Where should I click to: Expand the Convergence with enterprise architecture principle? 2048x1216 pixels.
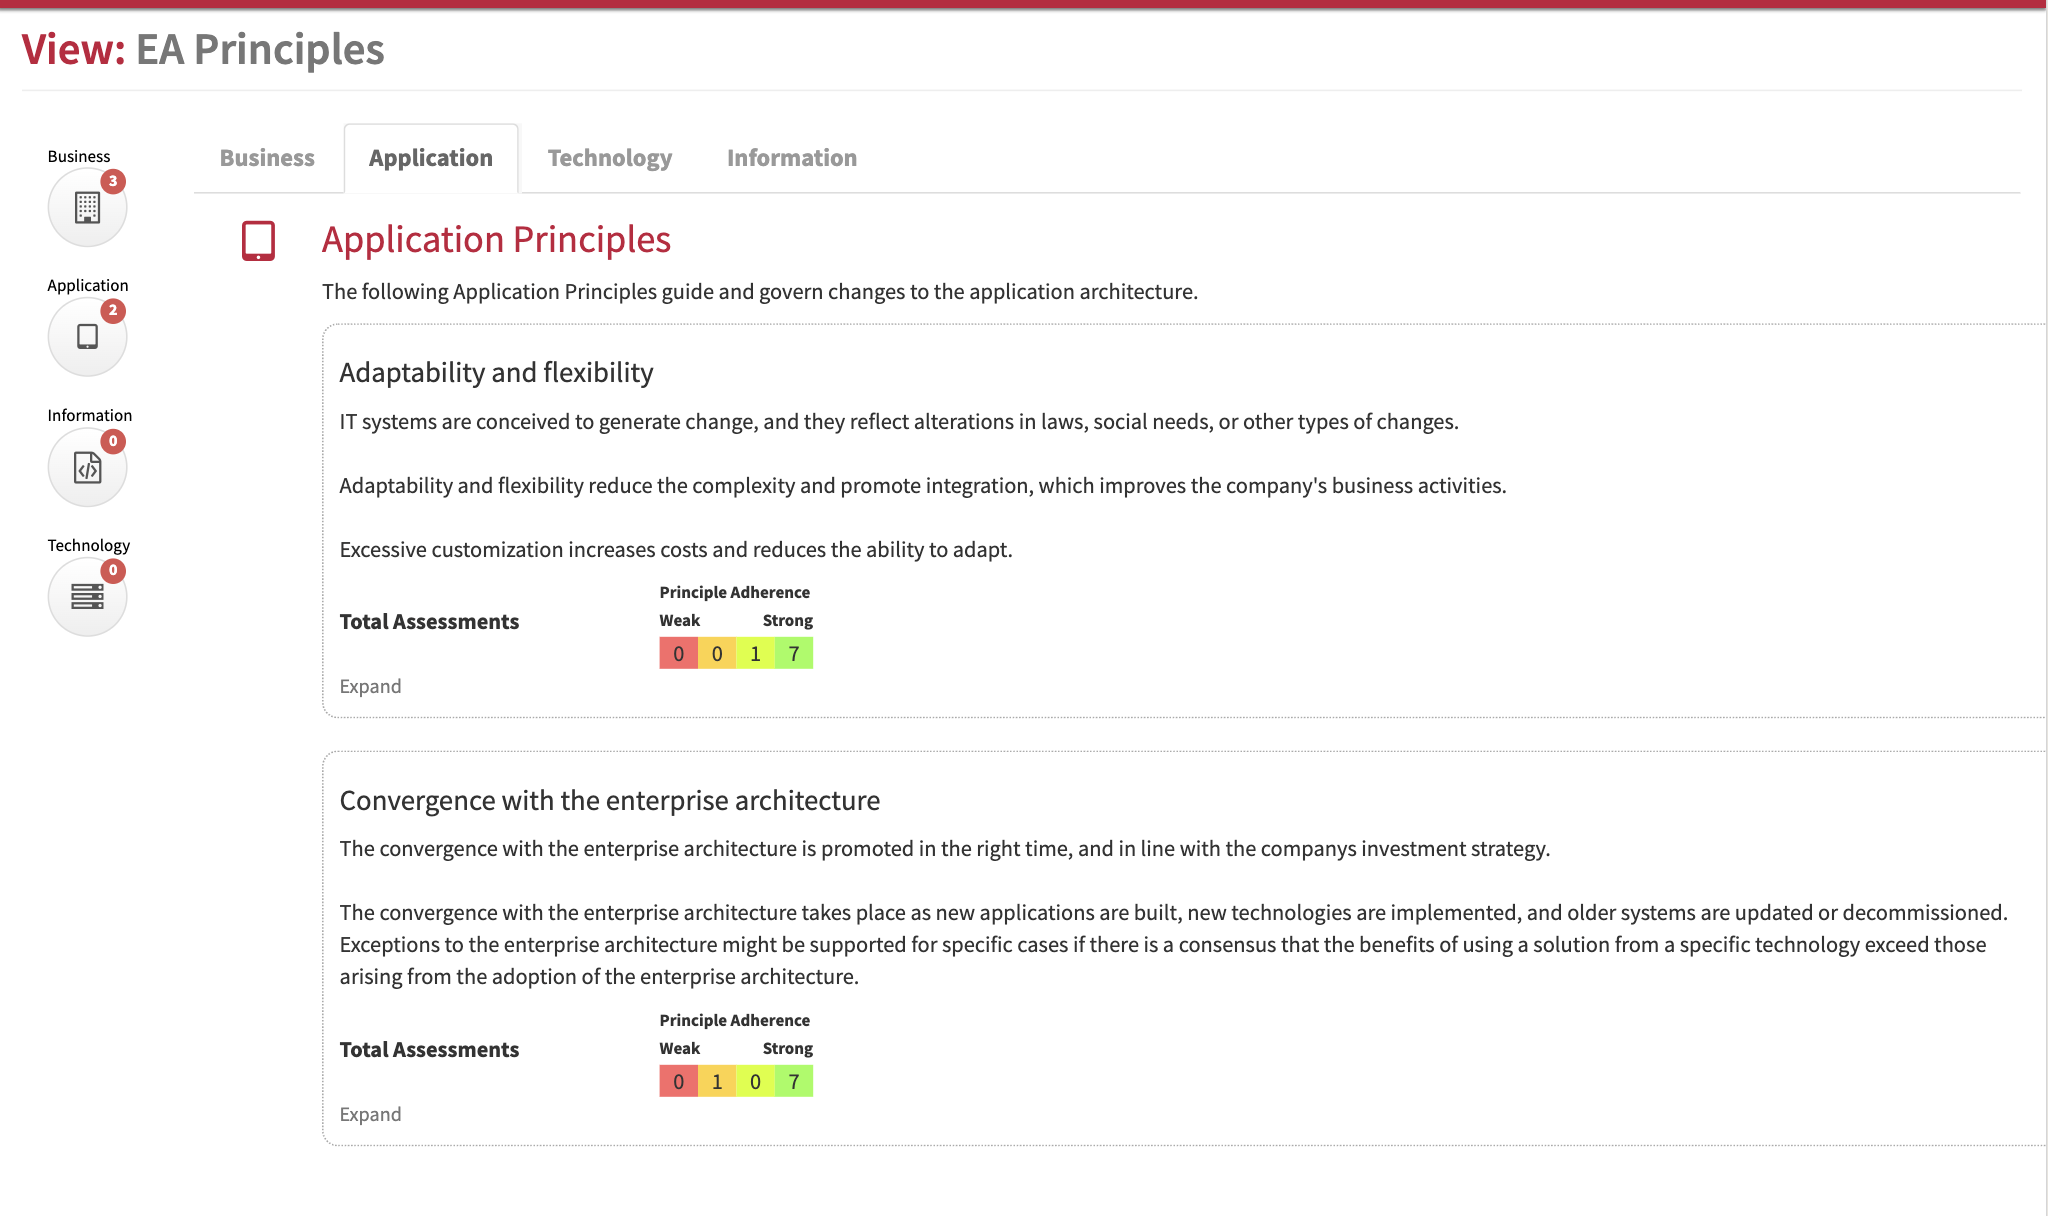tap(370, 1114)
